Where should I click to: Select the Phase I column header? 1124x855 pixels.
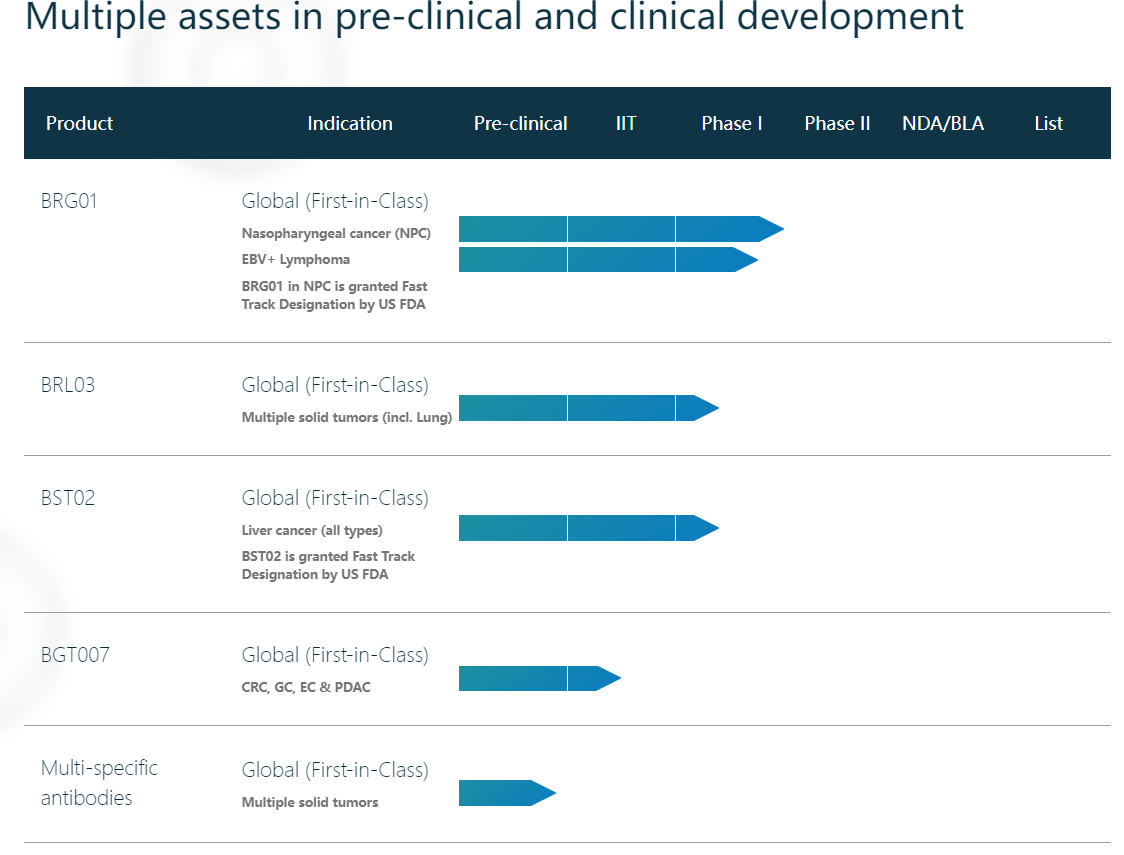pos(732,123)
